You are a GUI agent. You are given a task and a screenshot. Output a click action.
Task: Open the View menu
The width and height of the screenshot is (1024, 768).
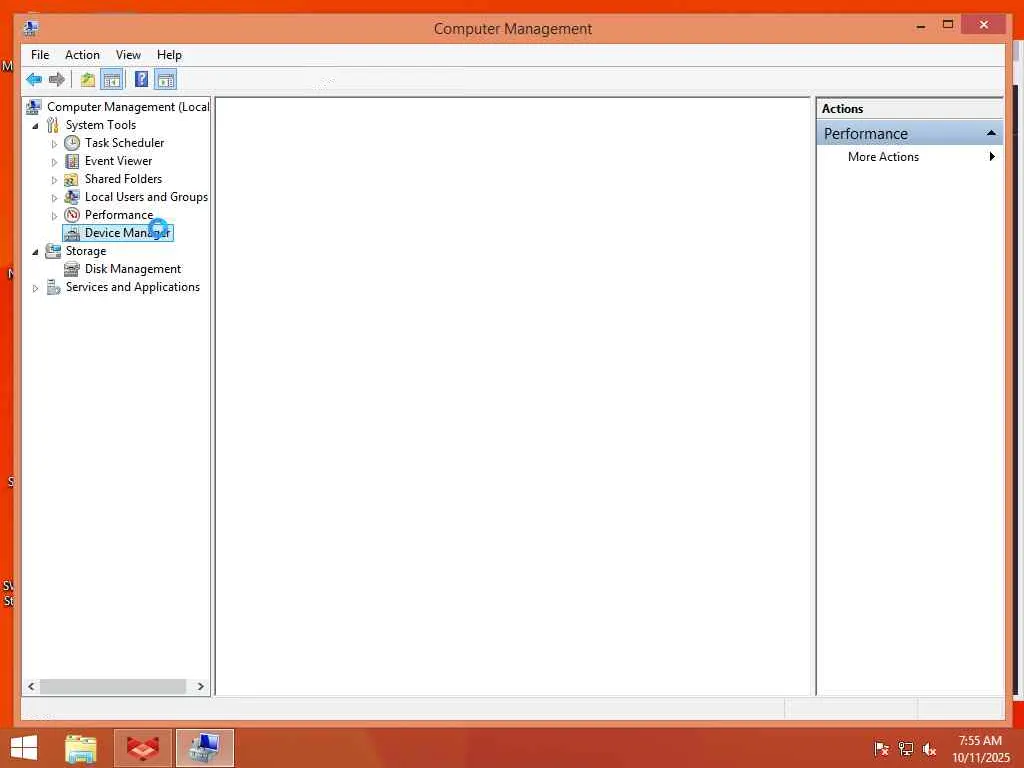click(x=128, y=55)
